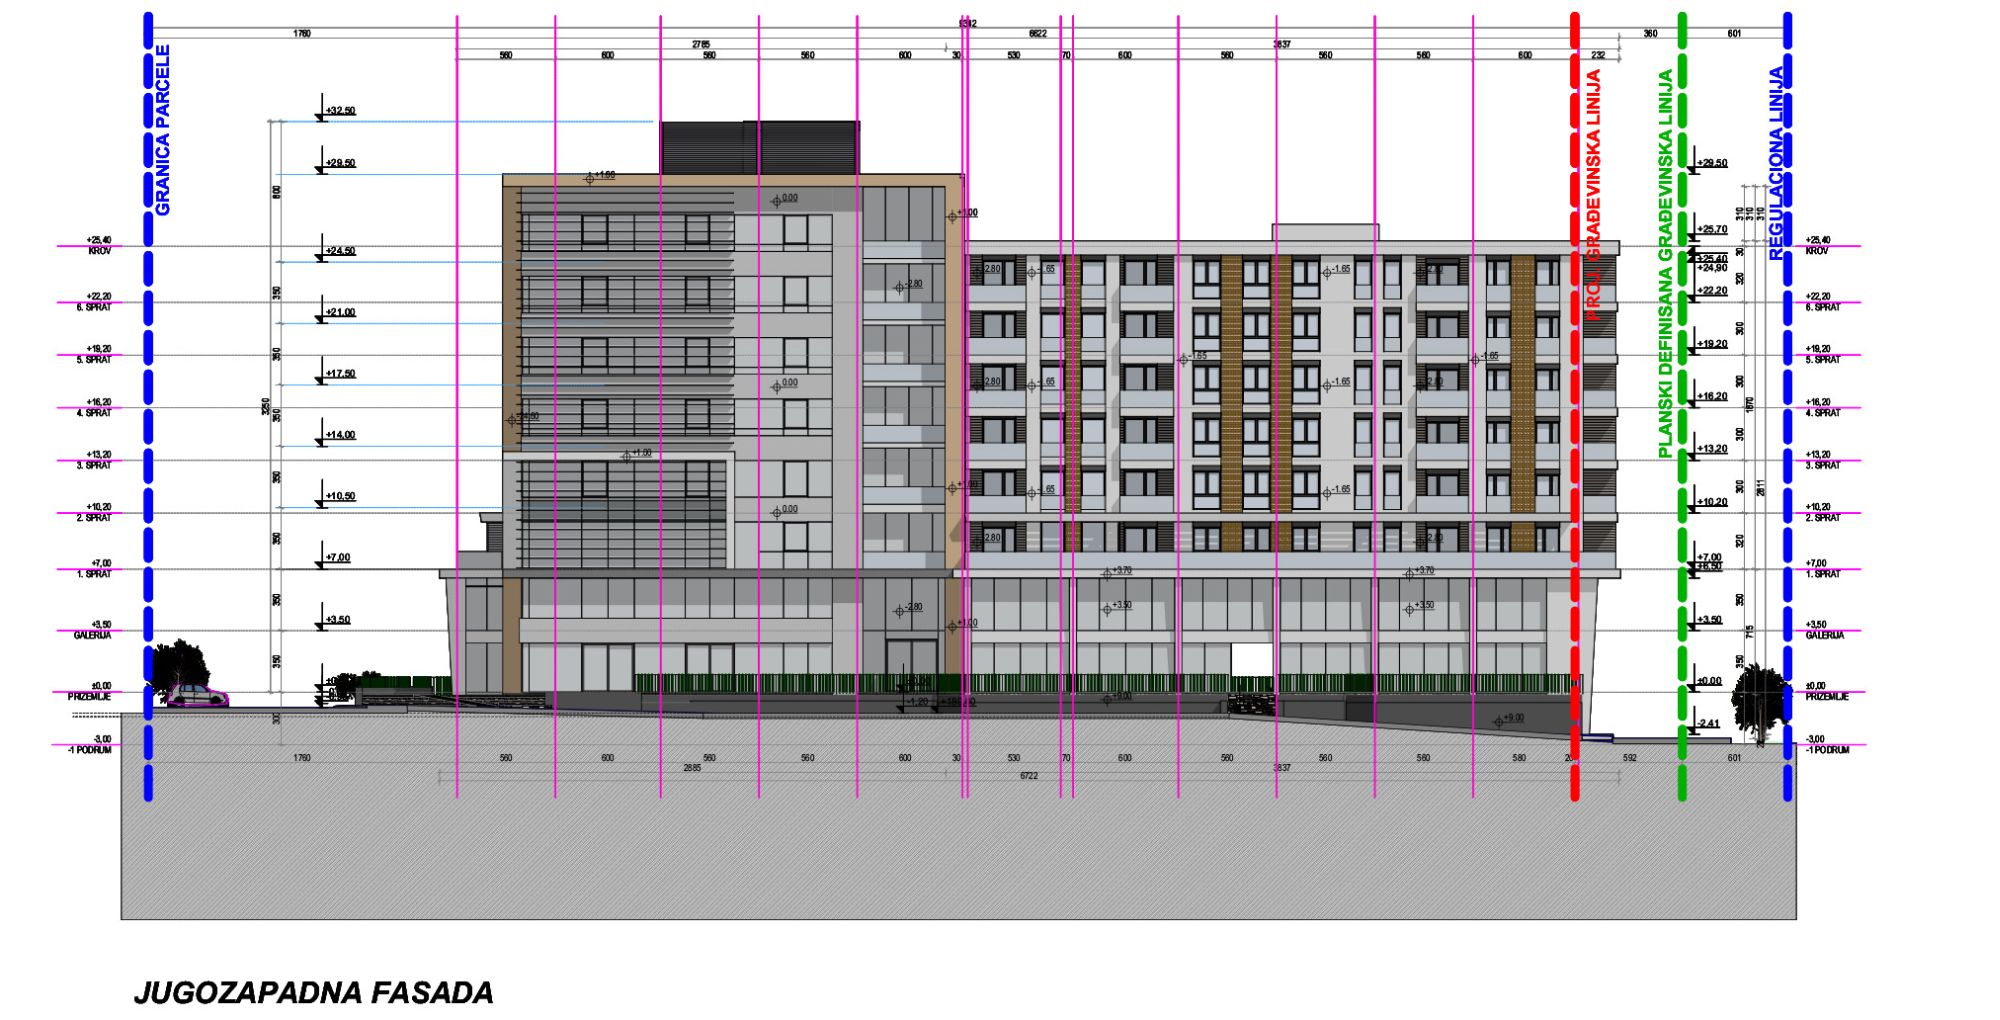Click the tree behind the parked car
Screen dimensions: 2000x1020
[x=178, y=662]
